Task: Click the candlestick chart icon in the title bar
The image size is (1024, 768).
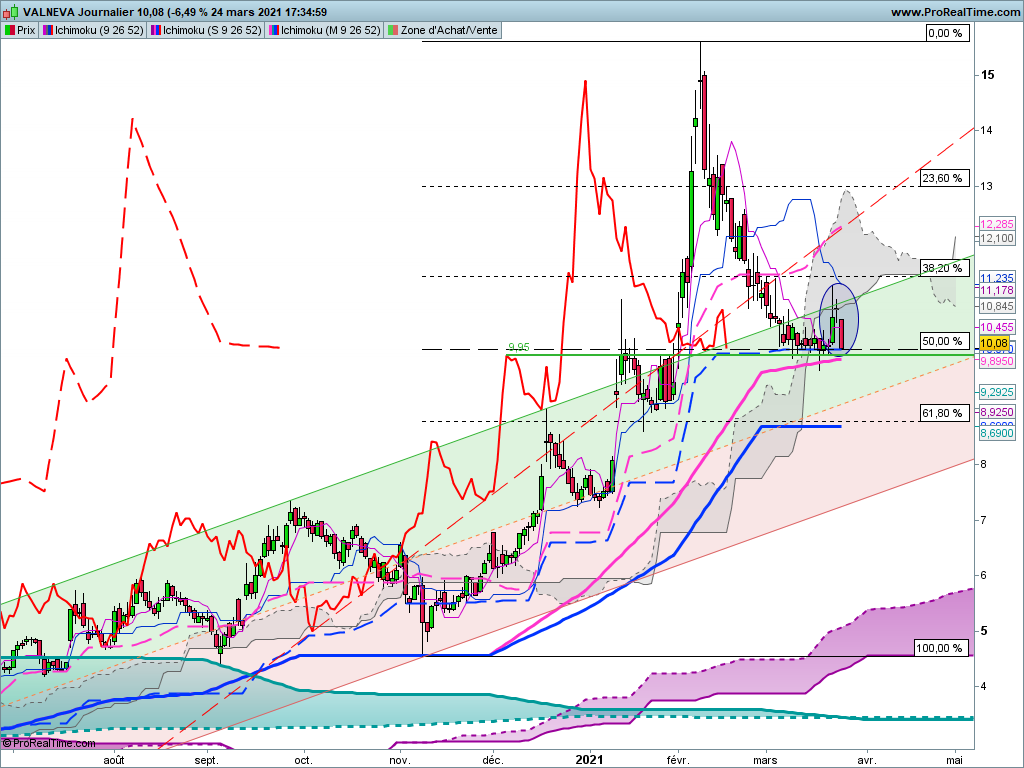Action: [x=12, y=12]
